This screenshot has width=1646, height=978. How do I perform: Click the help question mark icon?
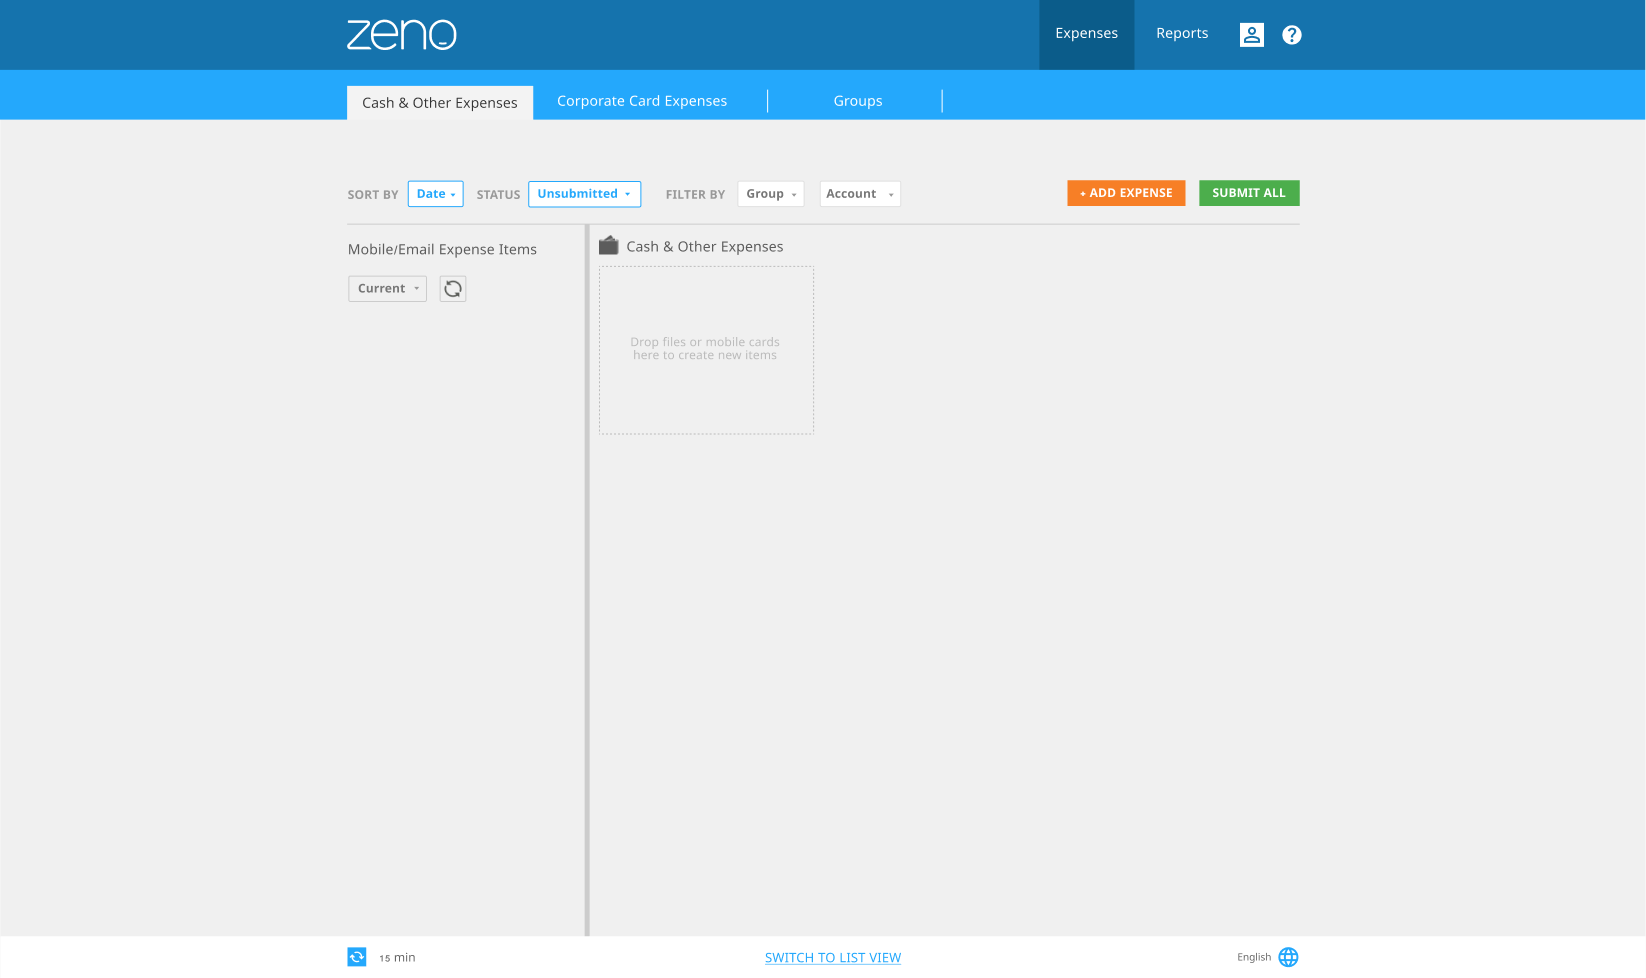1291,35
